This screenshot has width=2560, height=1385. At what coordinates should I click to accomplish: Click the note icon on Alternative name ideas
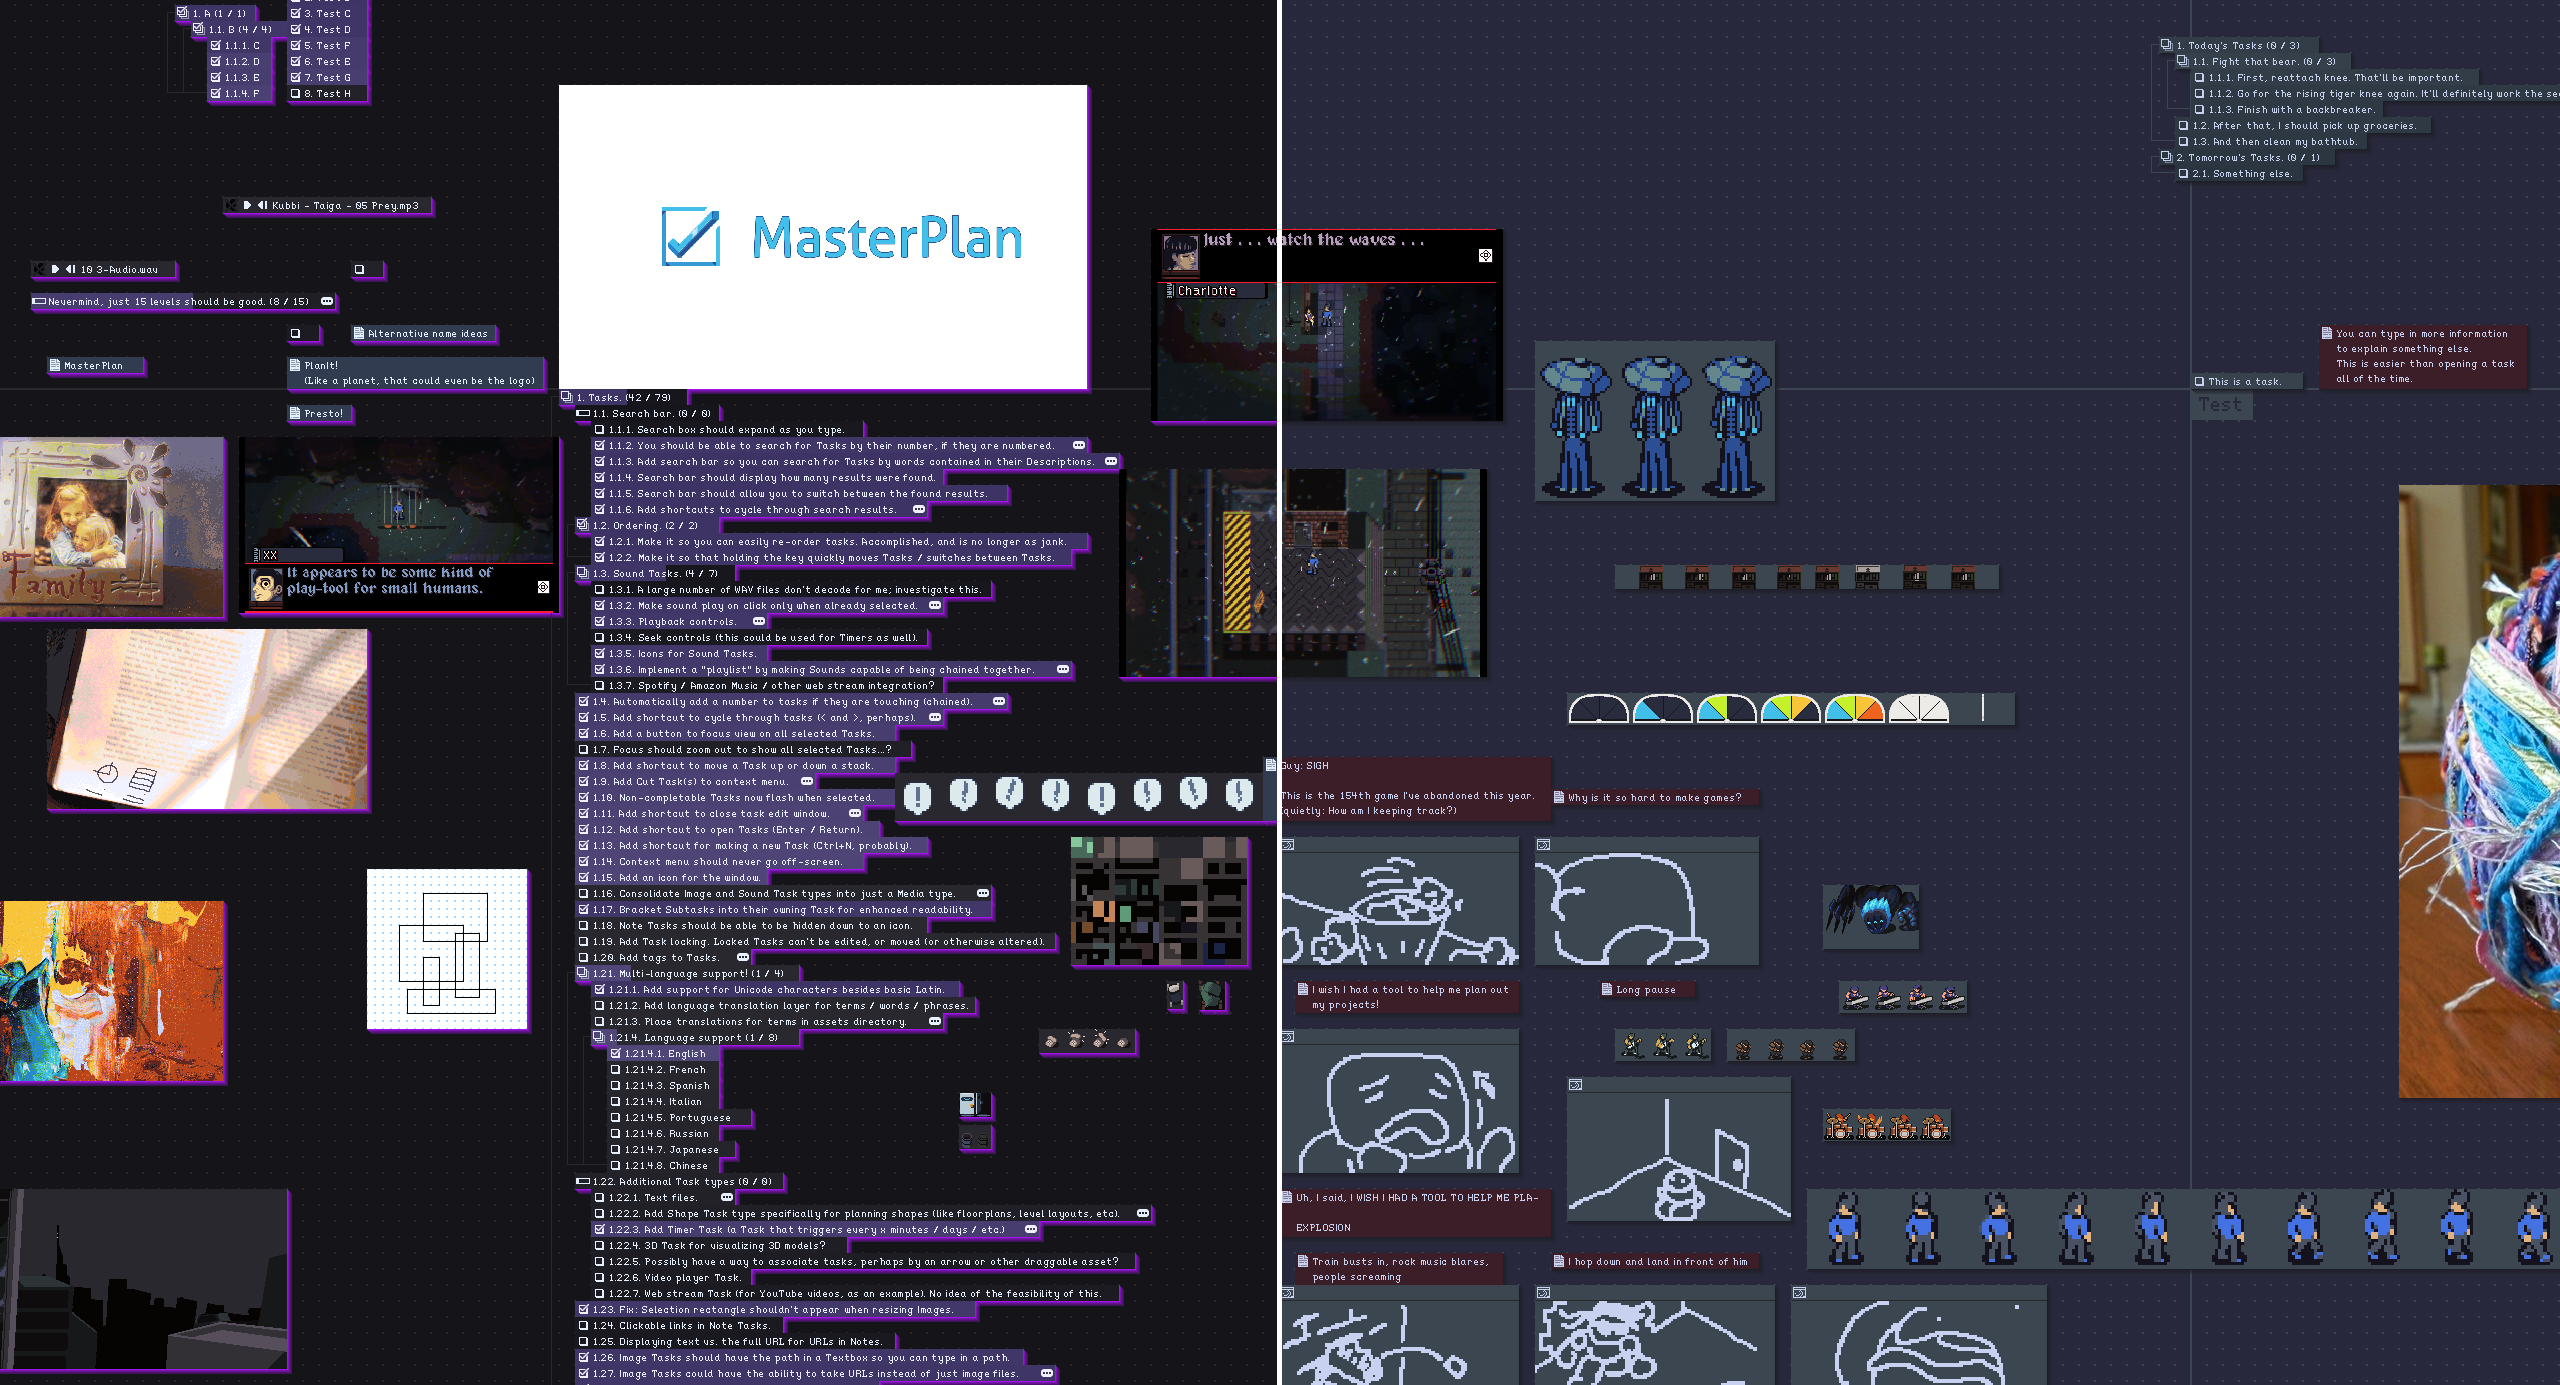[x=359, y=333]
